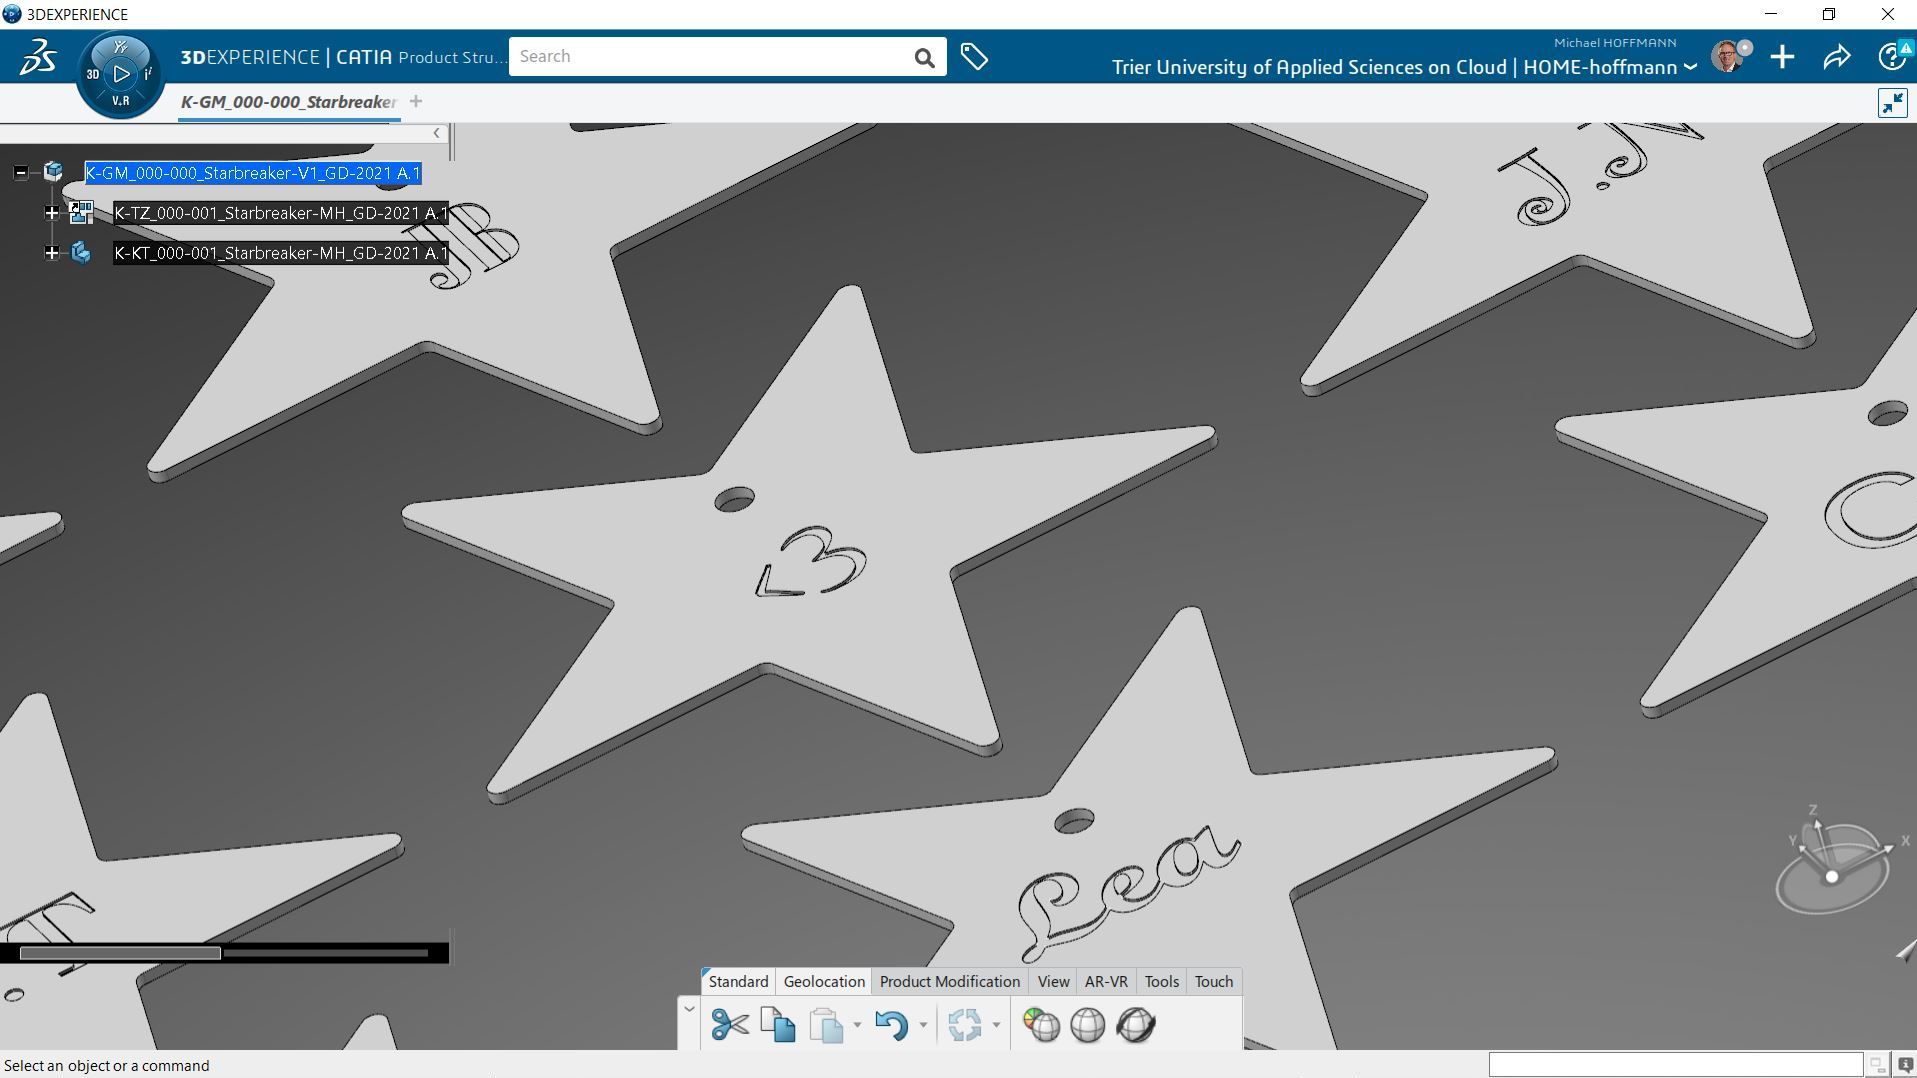This screenshot has height=1078, width=1917.
Task: Select K-KT_000-001_Starbreaker-MH_GD-2021 A.1 item
Action: click(281, 253)
